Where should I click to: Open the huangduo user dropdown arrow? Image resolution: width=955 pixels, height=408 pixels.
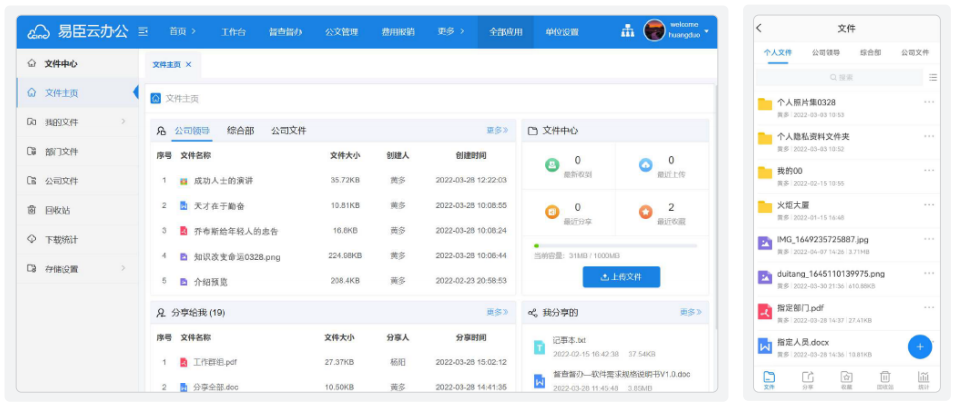pyautogui.click(x=707, y=32)
